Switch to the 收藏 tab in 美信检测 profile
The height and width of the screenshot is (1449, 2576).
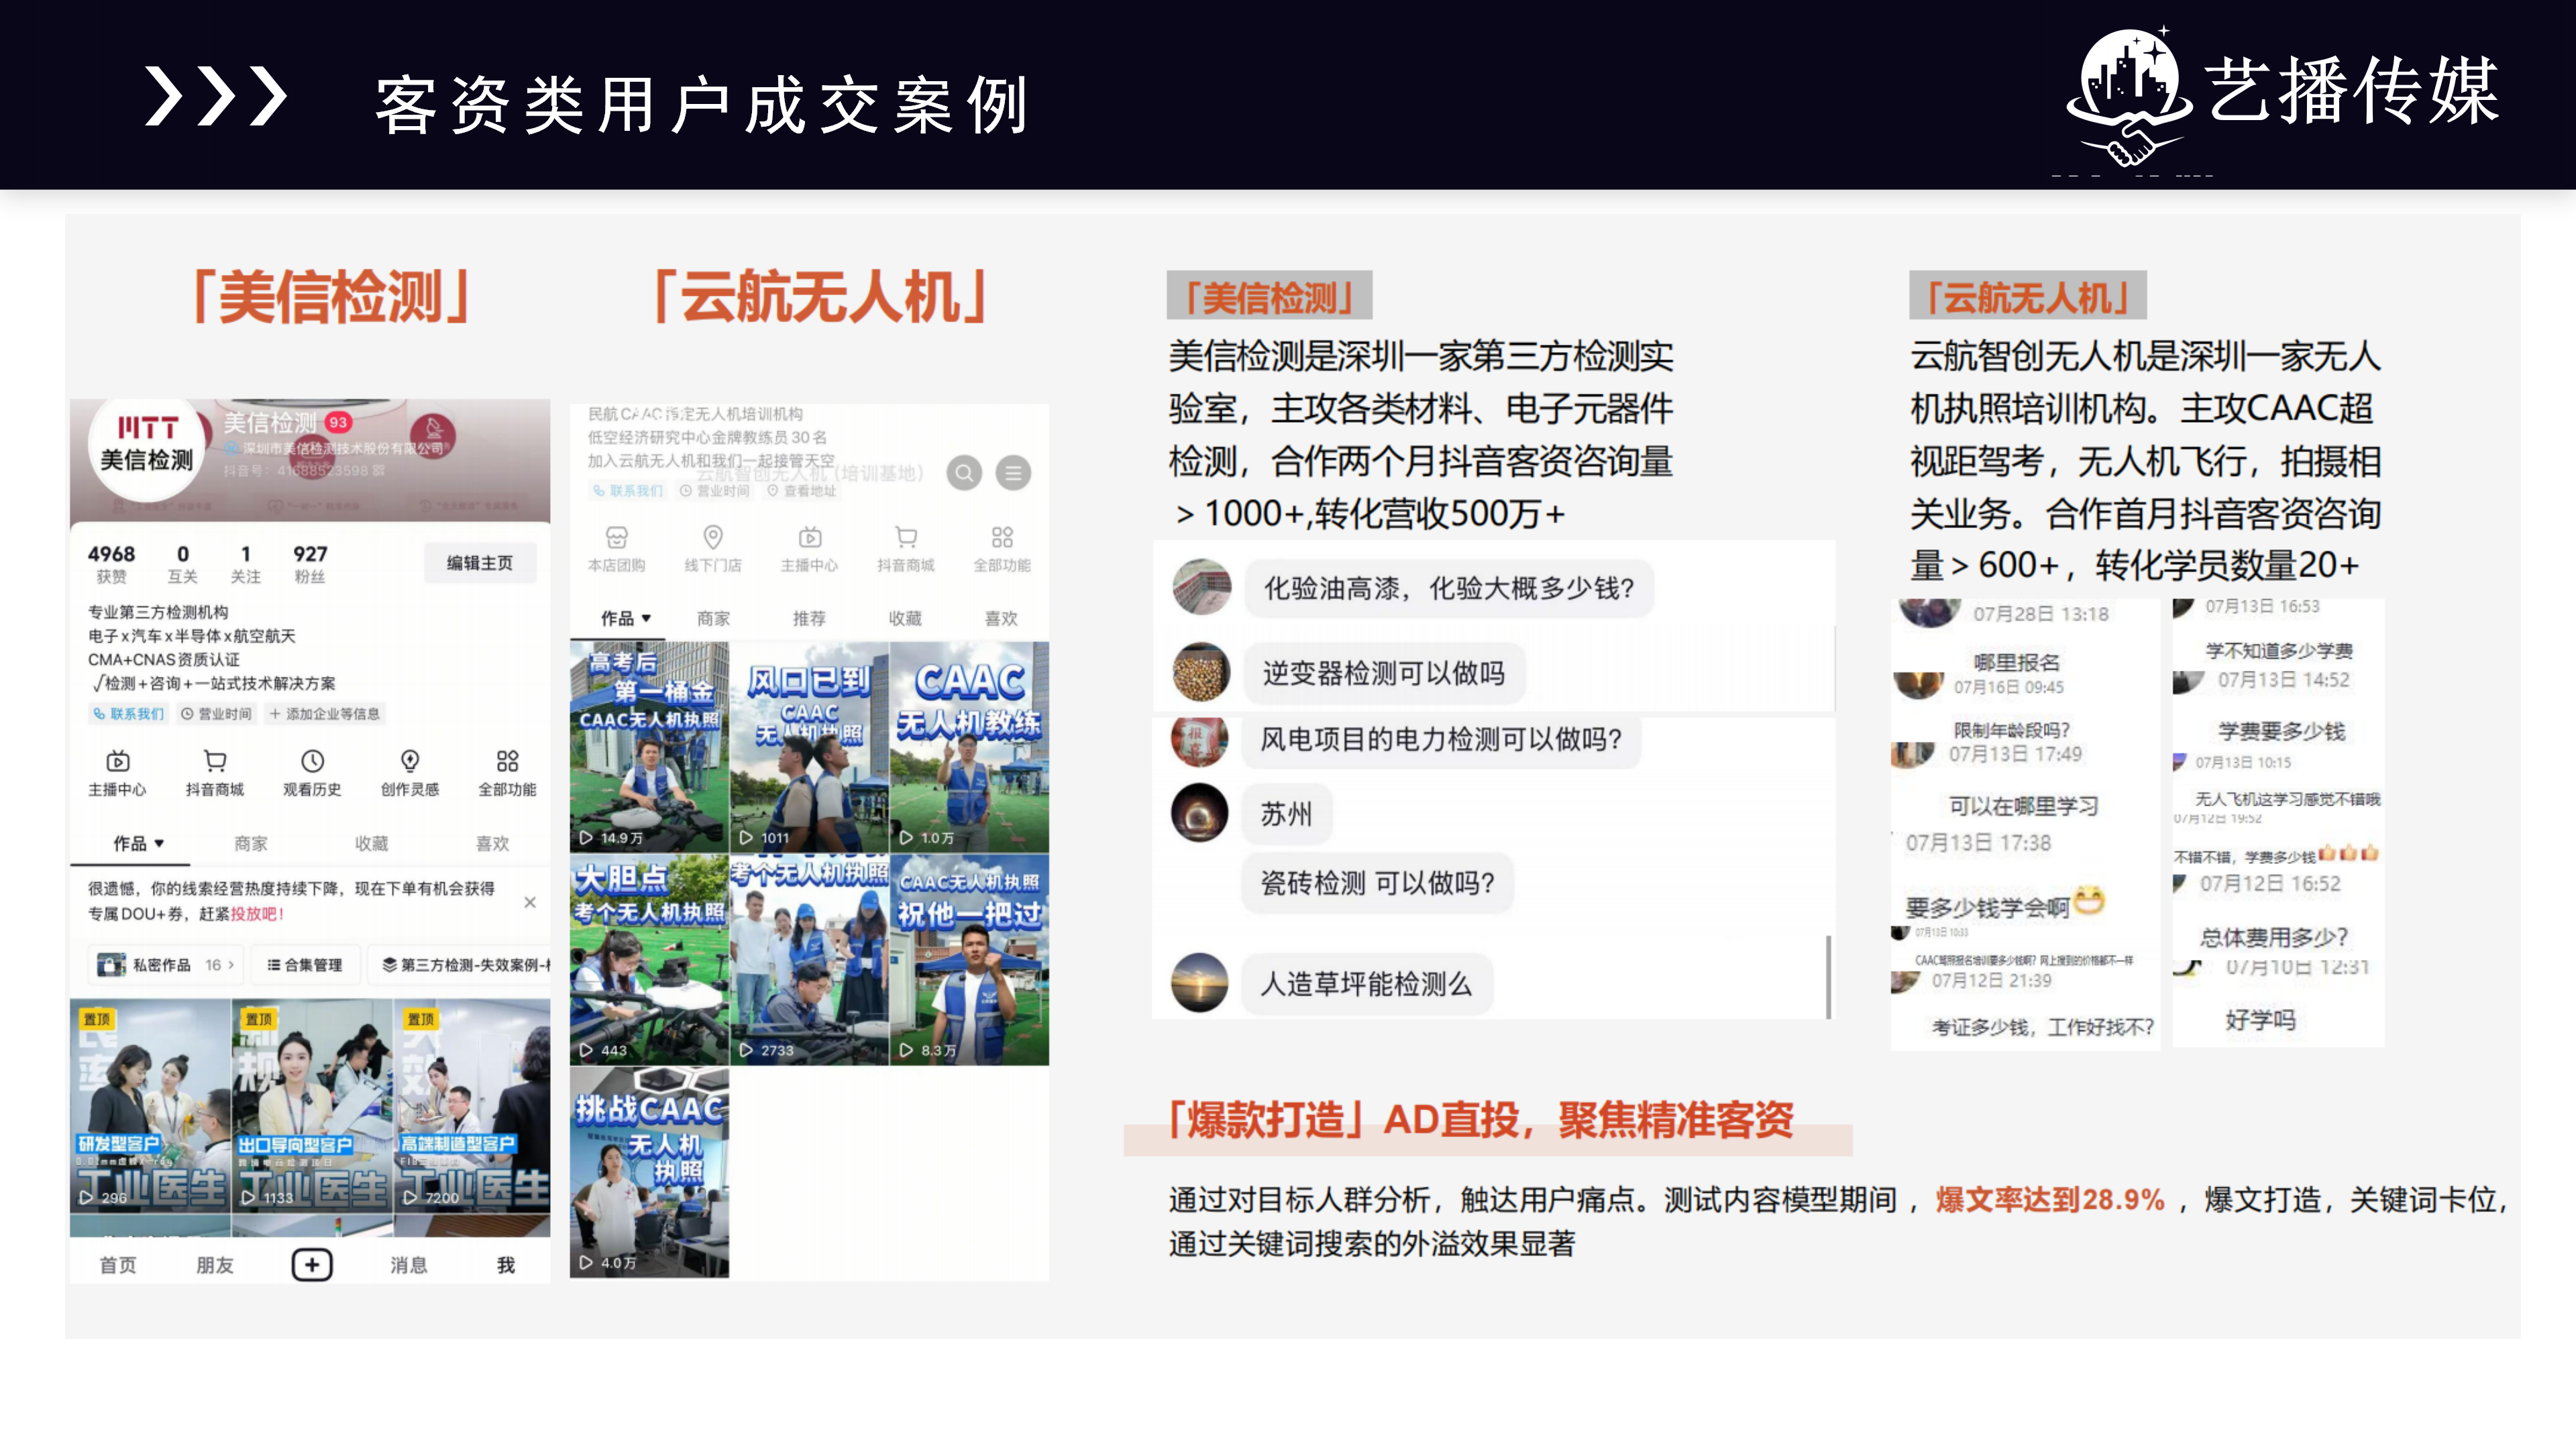click(x=371, y=844)
